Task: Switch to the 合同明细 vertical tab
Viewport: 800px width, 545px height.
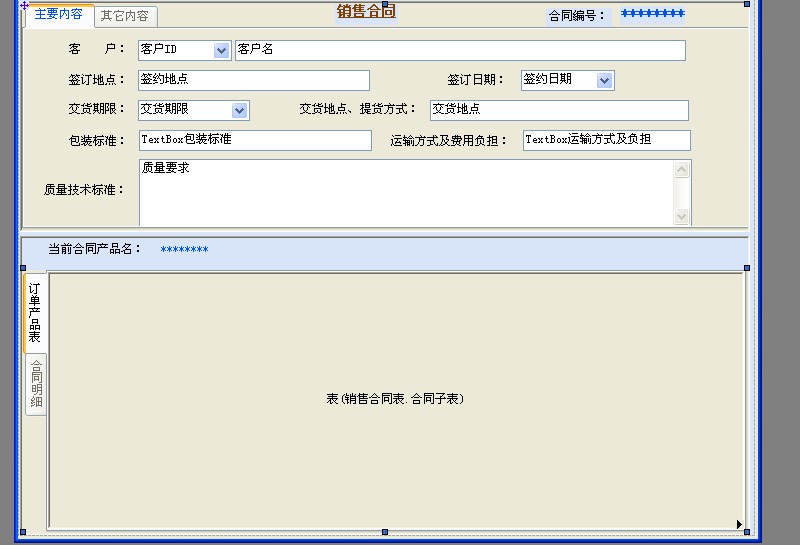Action: 36,384
